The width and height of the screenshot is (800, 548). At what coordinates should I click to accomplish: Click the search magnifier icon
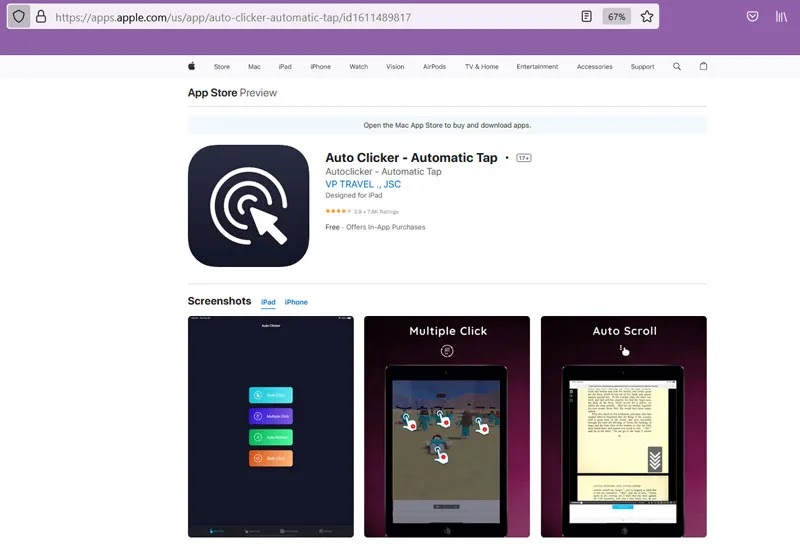(x=677, y=66)
